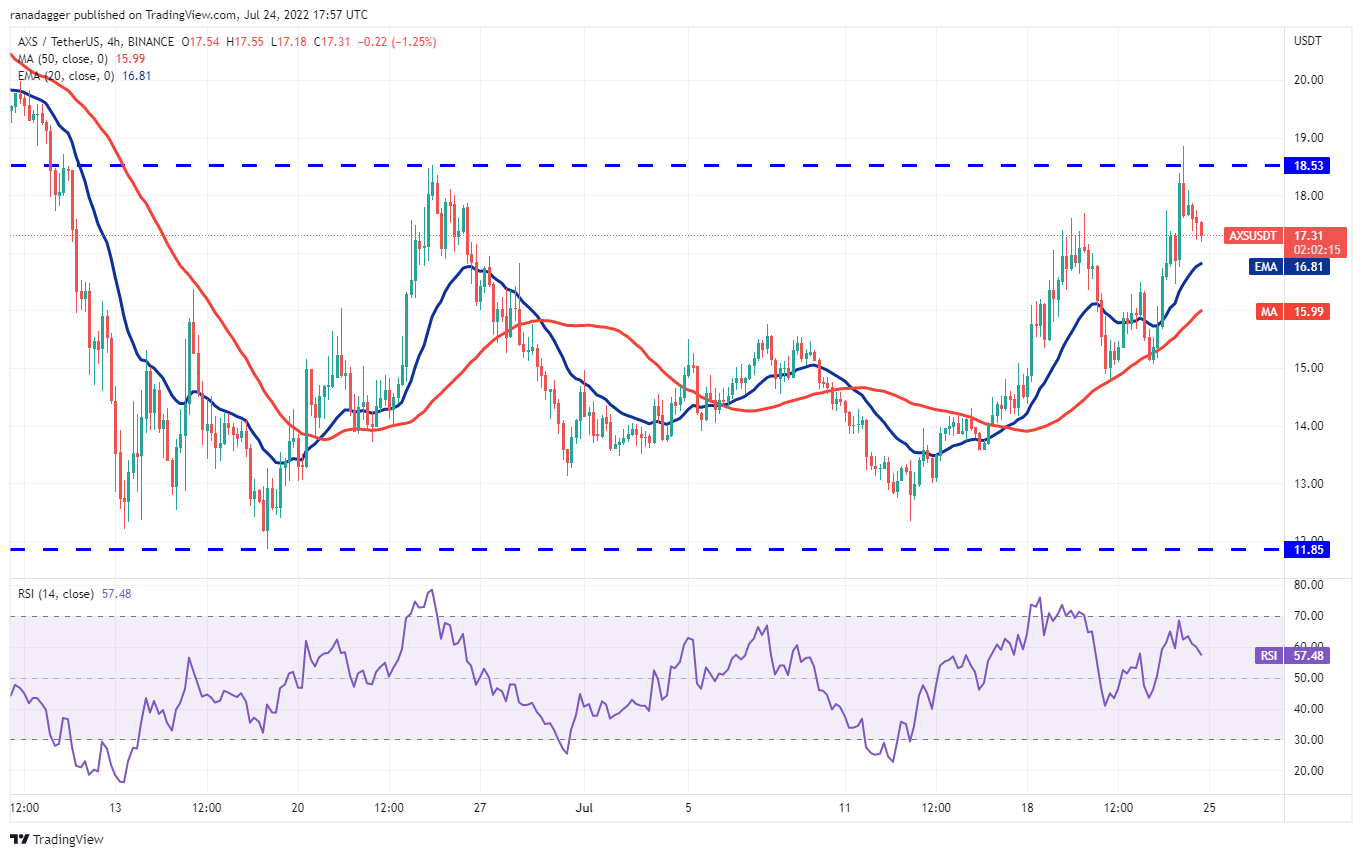Click the red 17.31 last price tag
The width and height of the screenshot is (1362, 857).
click(1307, 236)
